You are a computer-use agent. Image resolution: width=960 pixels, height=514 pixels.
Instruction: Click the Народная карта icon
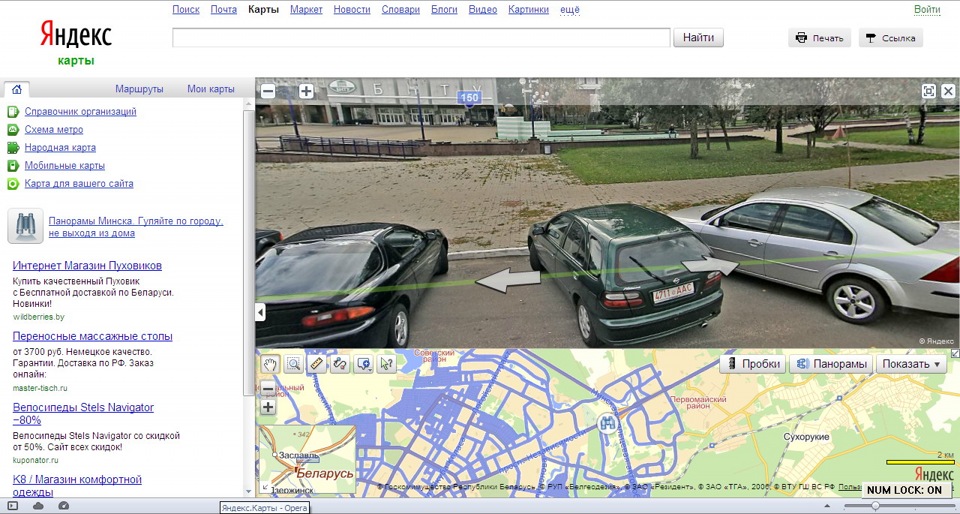(13, 147)
